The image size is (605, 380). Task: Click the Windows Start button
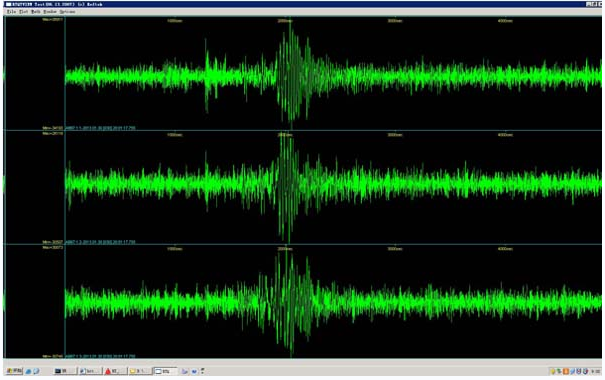14,371
